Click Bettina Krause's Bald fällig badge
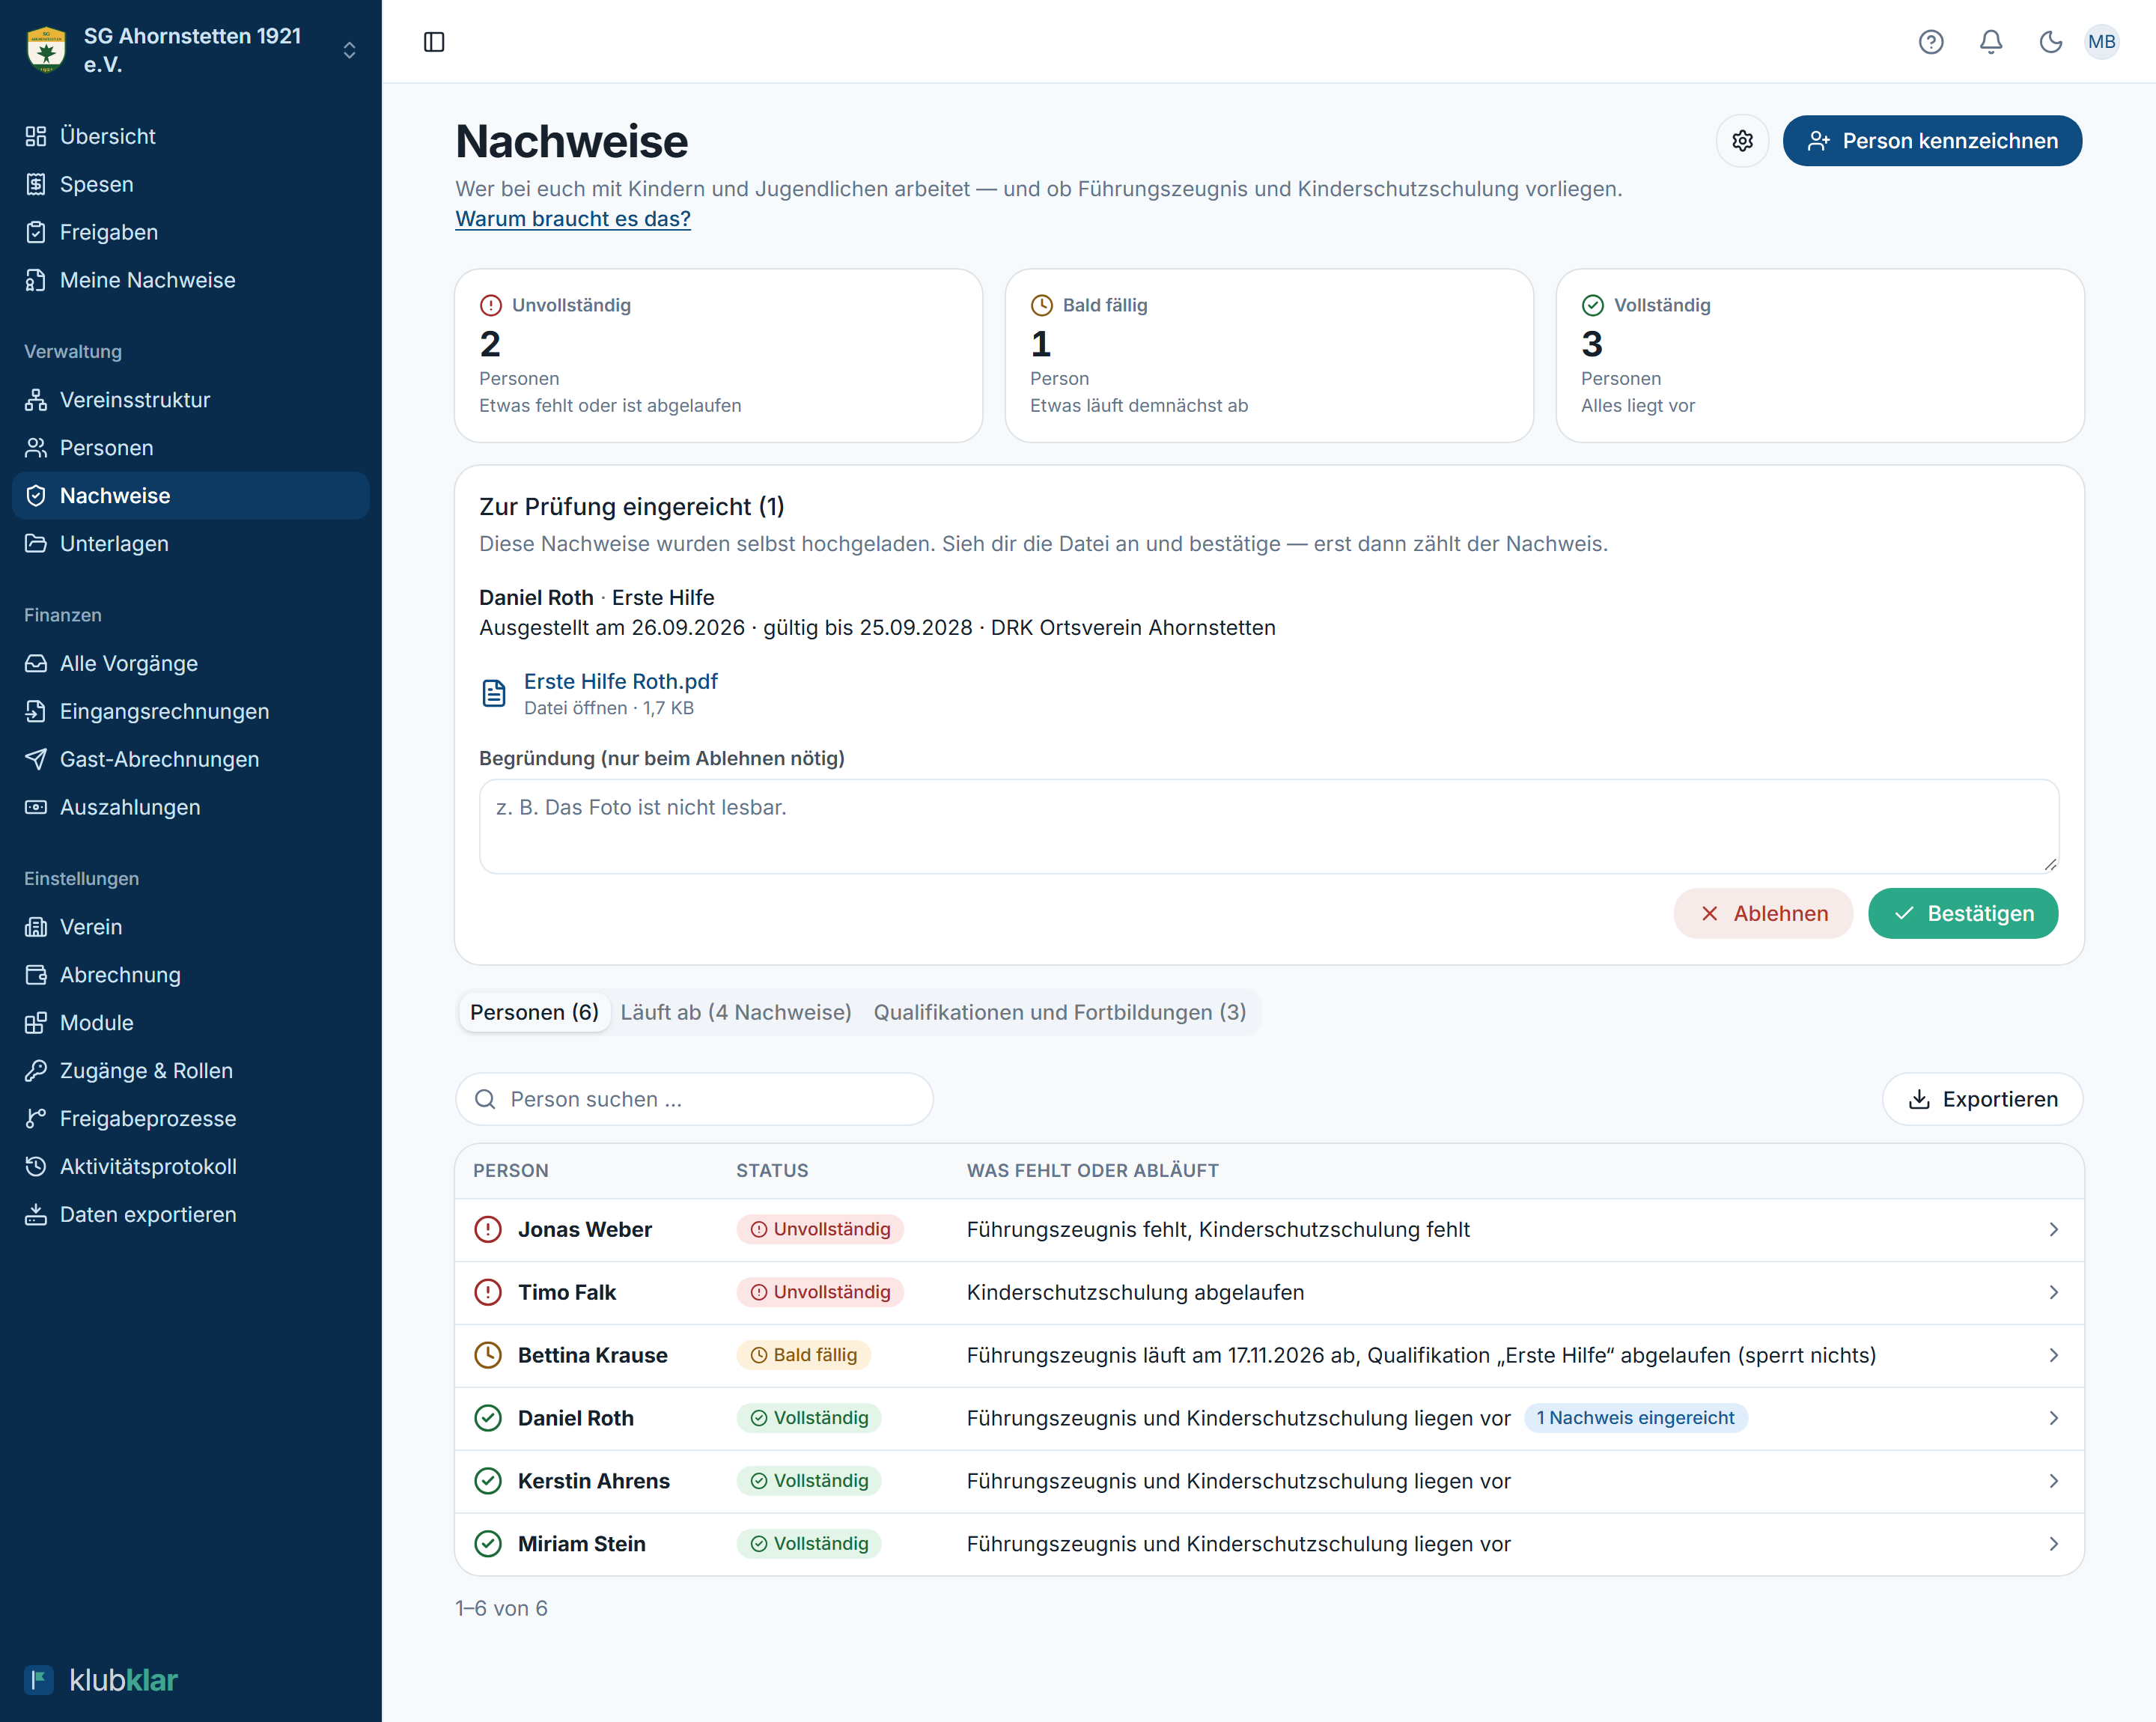Viewport: 2156px width, 1722px height. pos(804,1356)
